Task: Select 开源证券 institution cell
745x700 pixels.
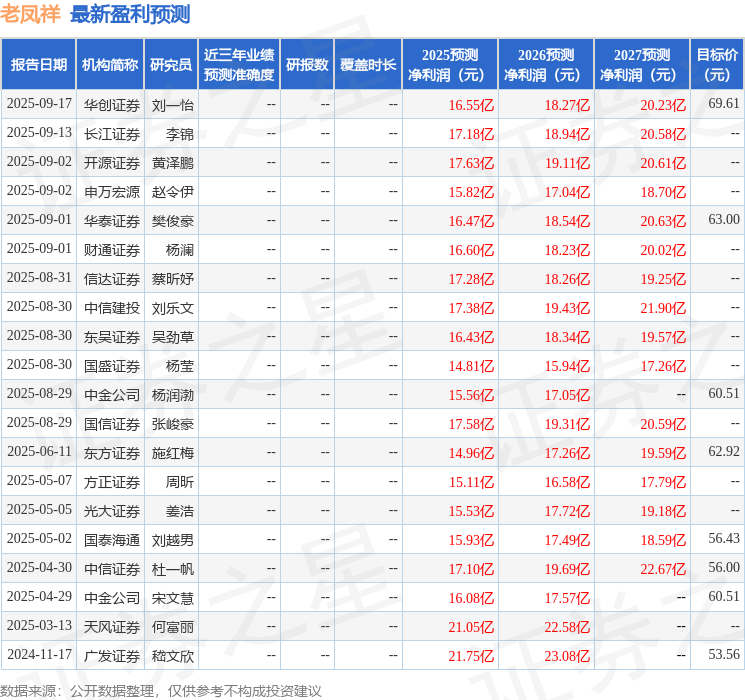Action: click(112, 163)
